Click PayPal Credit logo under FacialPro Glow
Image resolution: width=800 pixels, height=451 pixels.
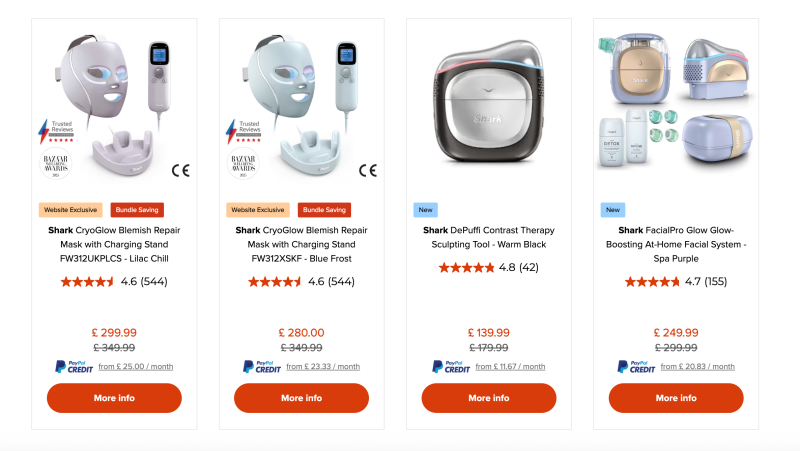coord(636,367)
